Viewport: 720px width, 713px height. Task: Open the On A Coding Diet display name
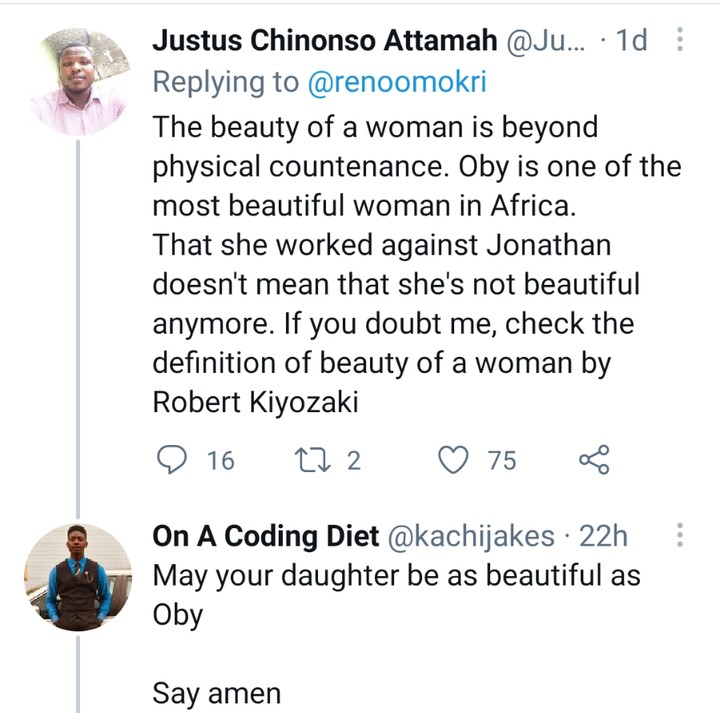click(265, 536)
